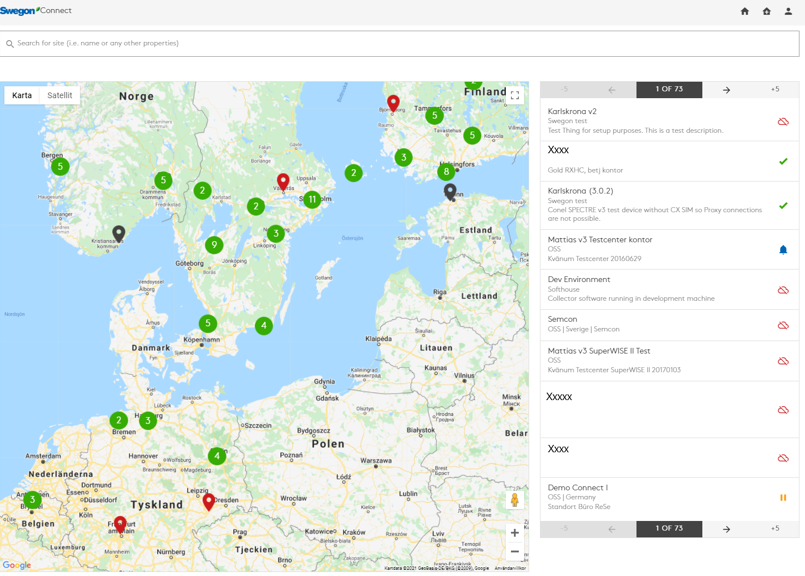Click the offline cloud icon for Semcon
Screen dimensions: 805x576
point(783,325)
